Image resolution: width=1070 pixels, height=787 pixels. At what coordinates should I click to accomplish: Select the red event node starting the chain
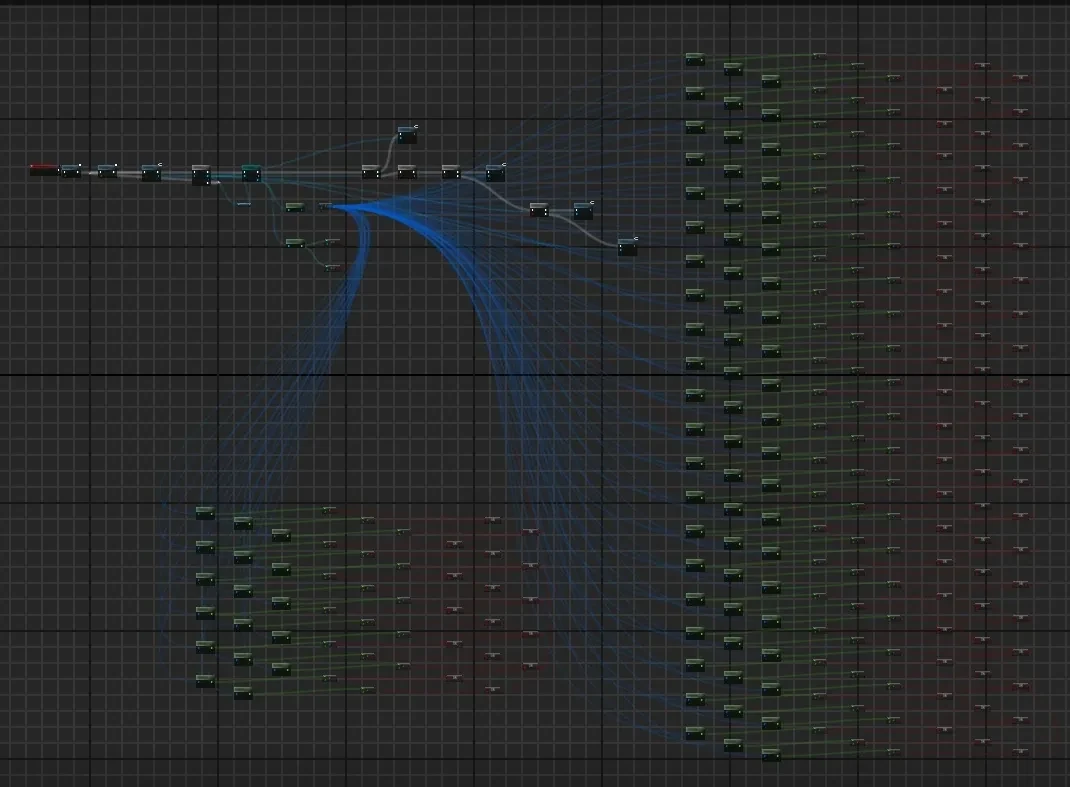point(44,170)
